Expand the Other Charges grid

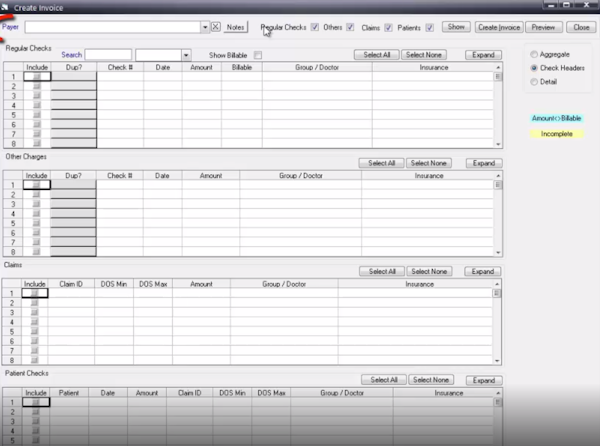pyautogui.click(x=483, y=162)
